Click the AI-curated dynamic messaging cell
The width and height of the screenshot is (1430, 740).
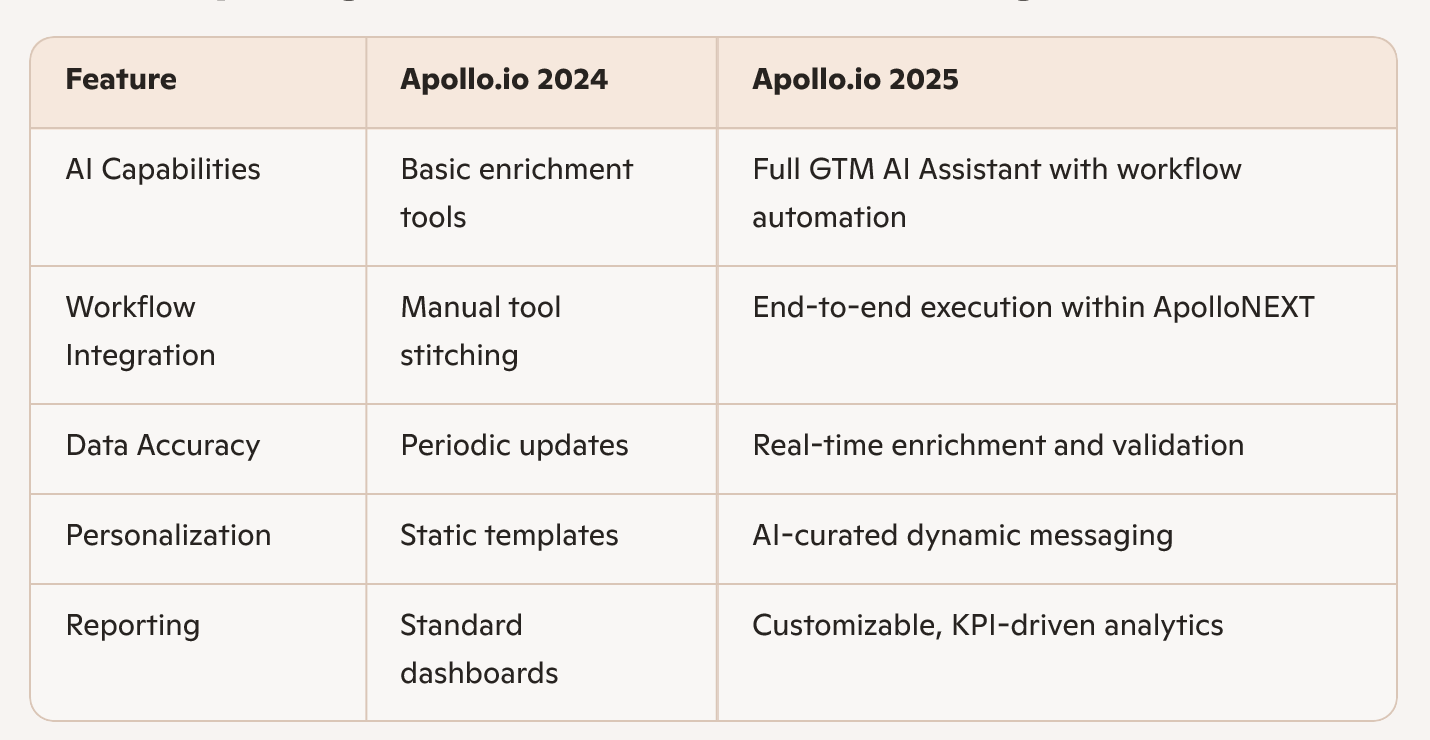pos(962,535)
